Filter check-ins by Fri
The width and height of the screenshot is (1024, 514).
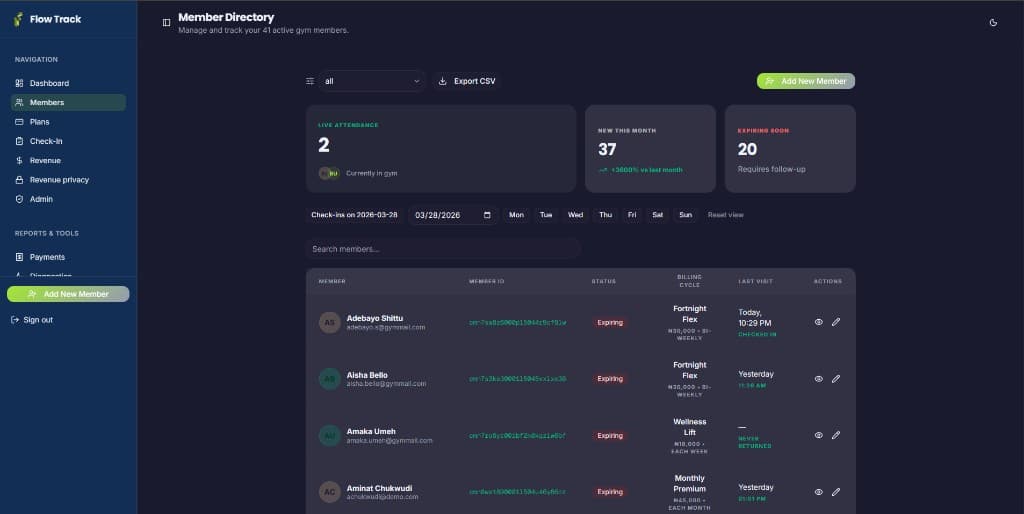coord(632,215)
